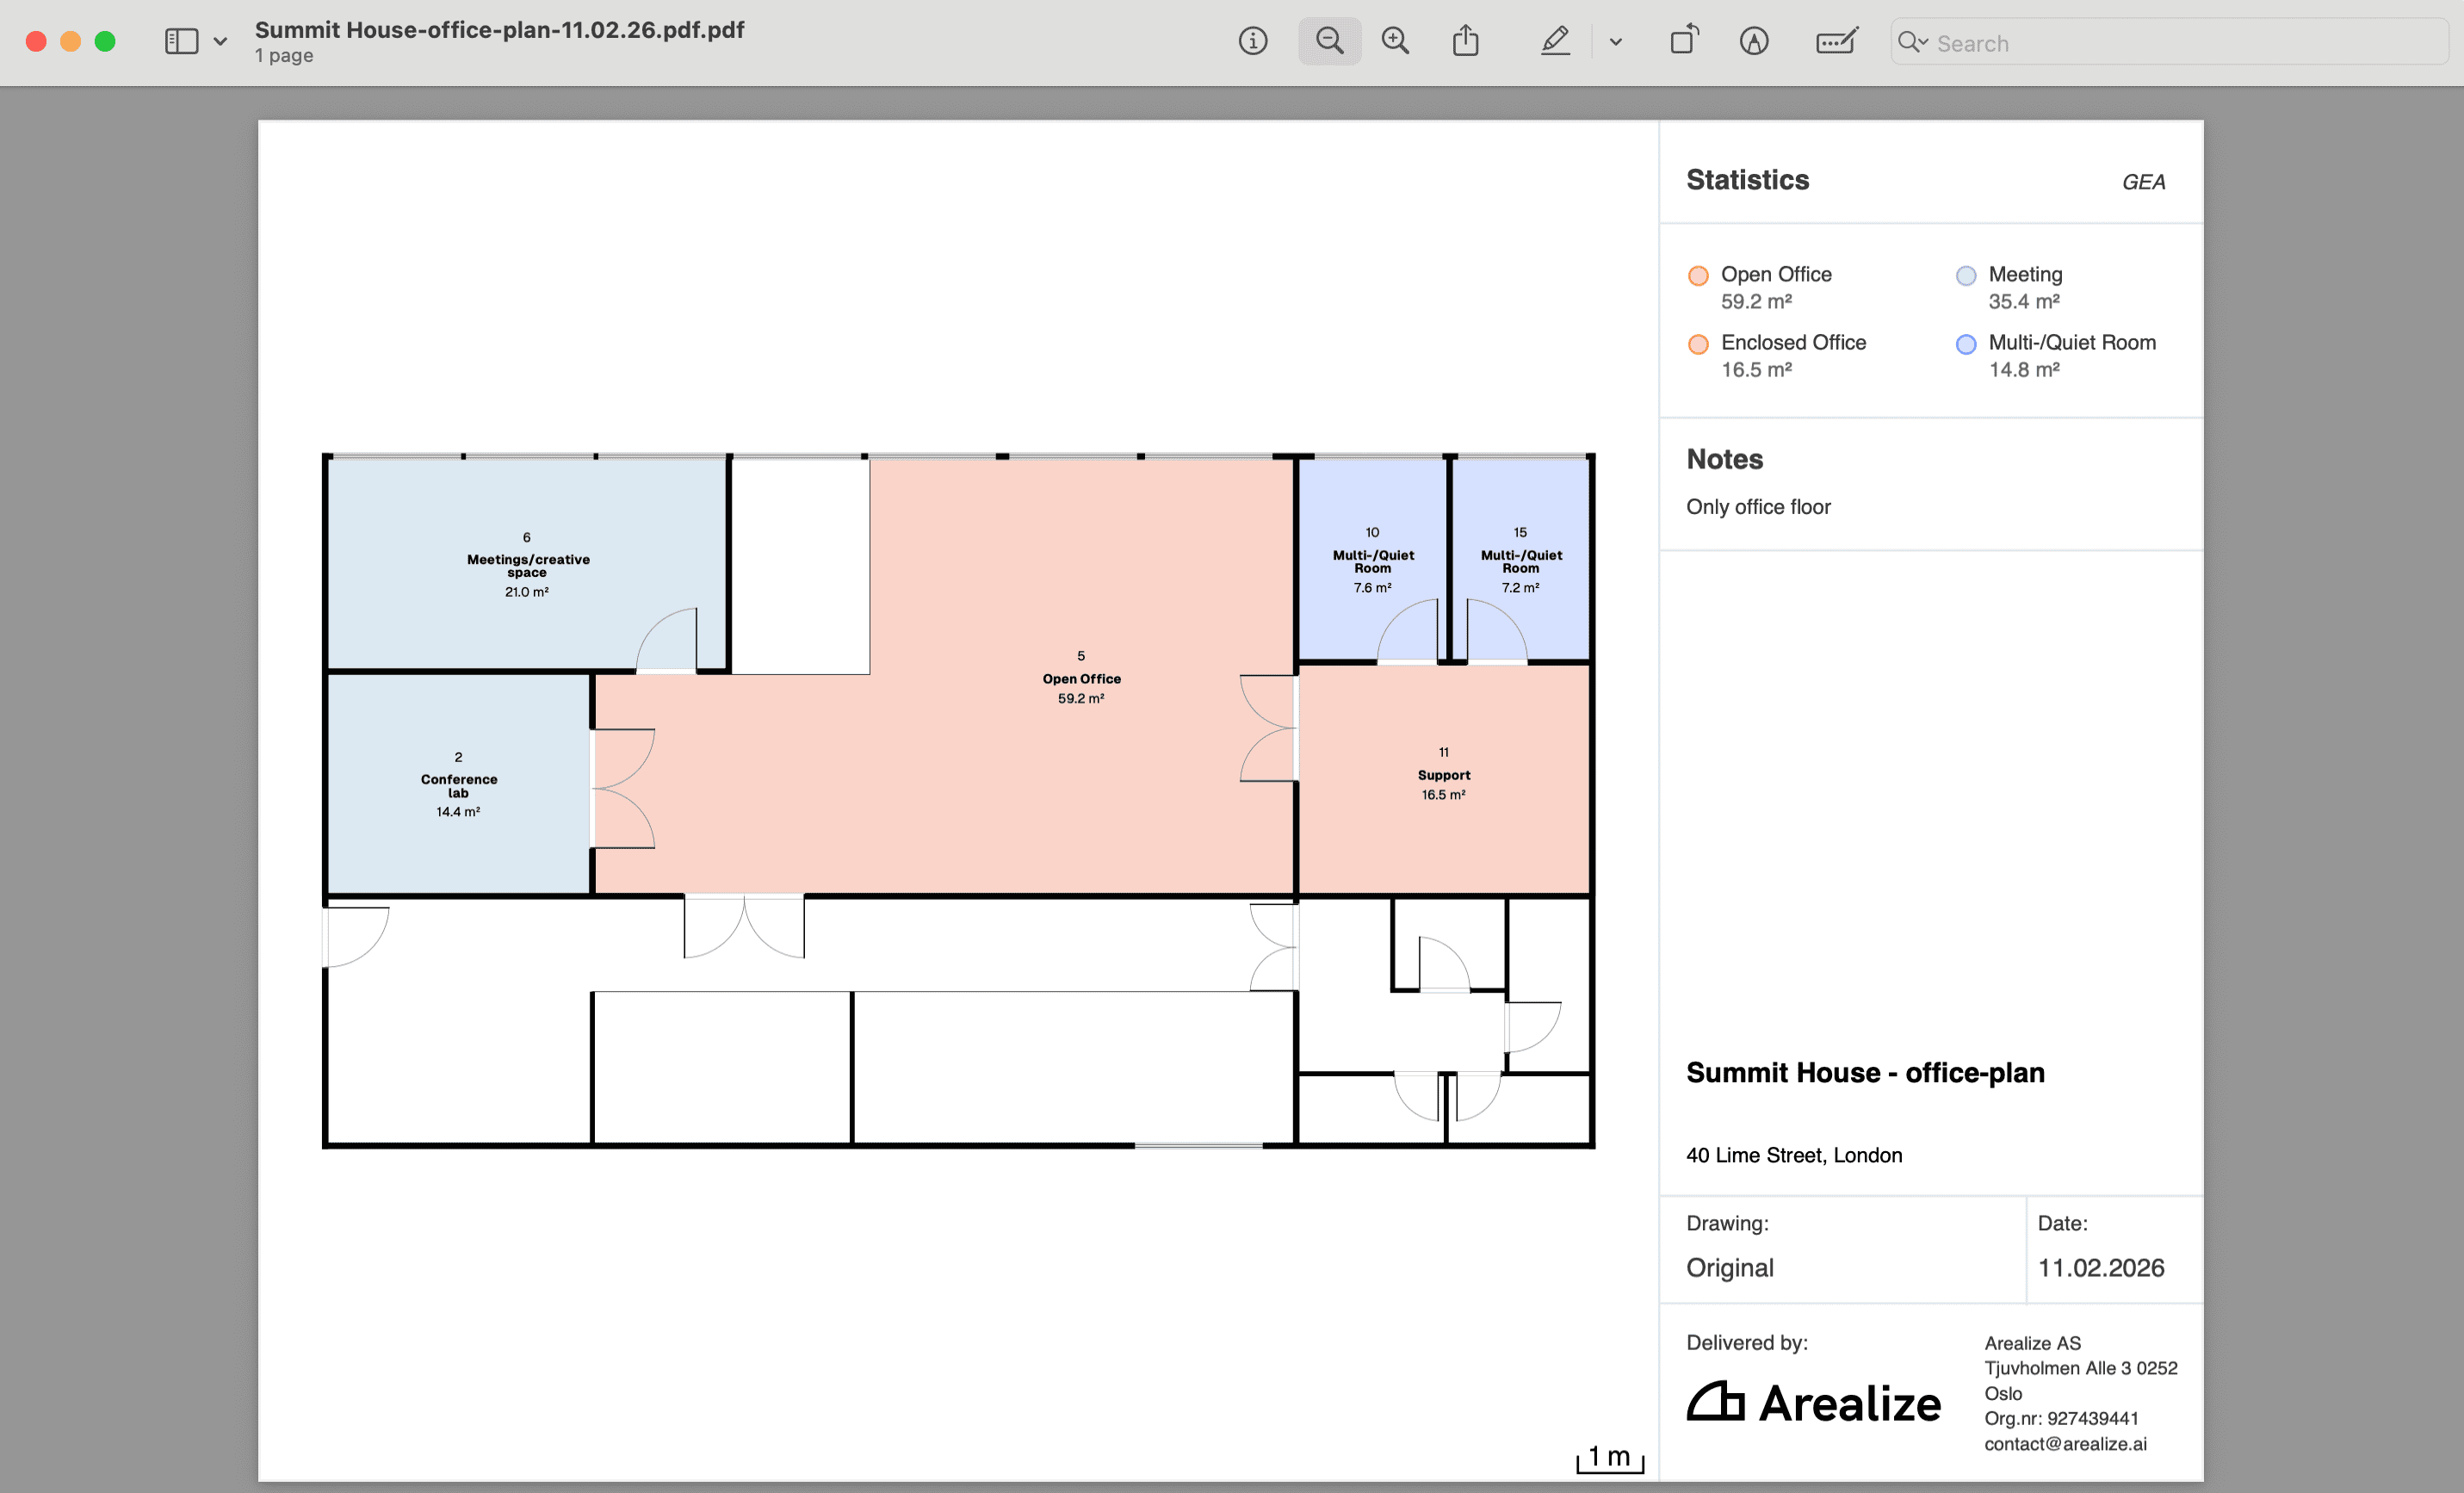Click the Meeting legend dot
The height and width of the screenshot is (1493, 2464).
click(x=1966, y=275)
